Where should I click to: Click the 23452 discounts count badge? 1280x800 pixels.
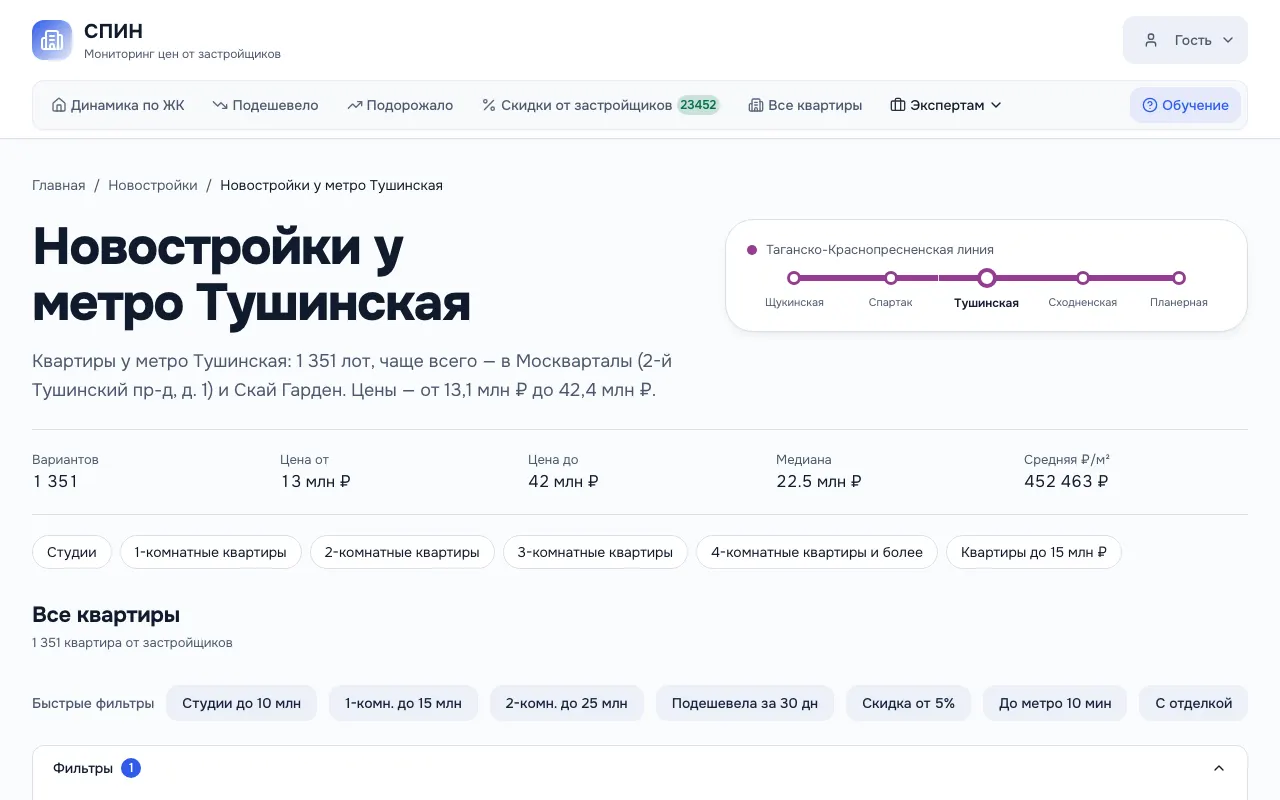698,105
